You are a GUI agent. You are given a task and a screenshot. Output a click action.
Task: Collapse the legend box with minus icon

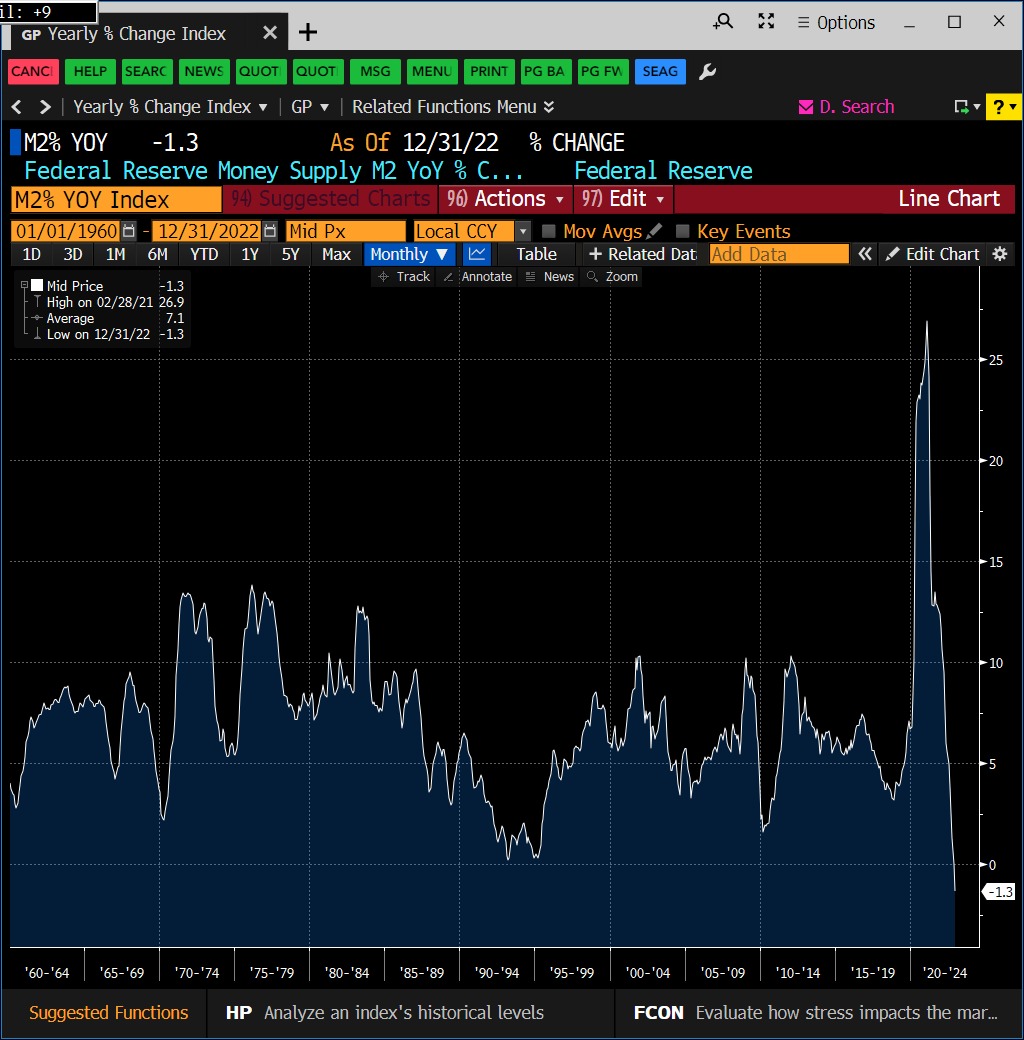[x=25, y=285]
